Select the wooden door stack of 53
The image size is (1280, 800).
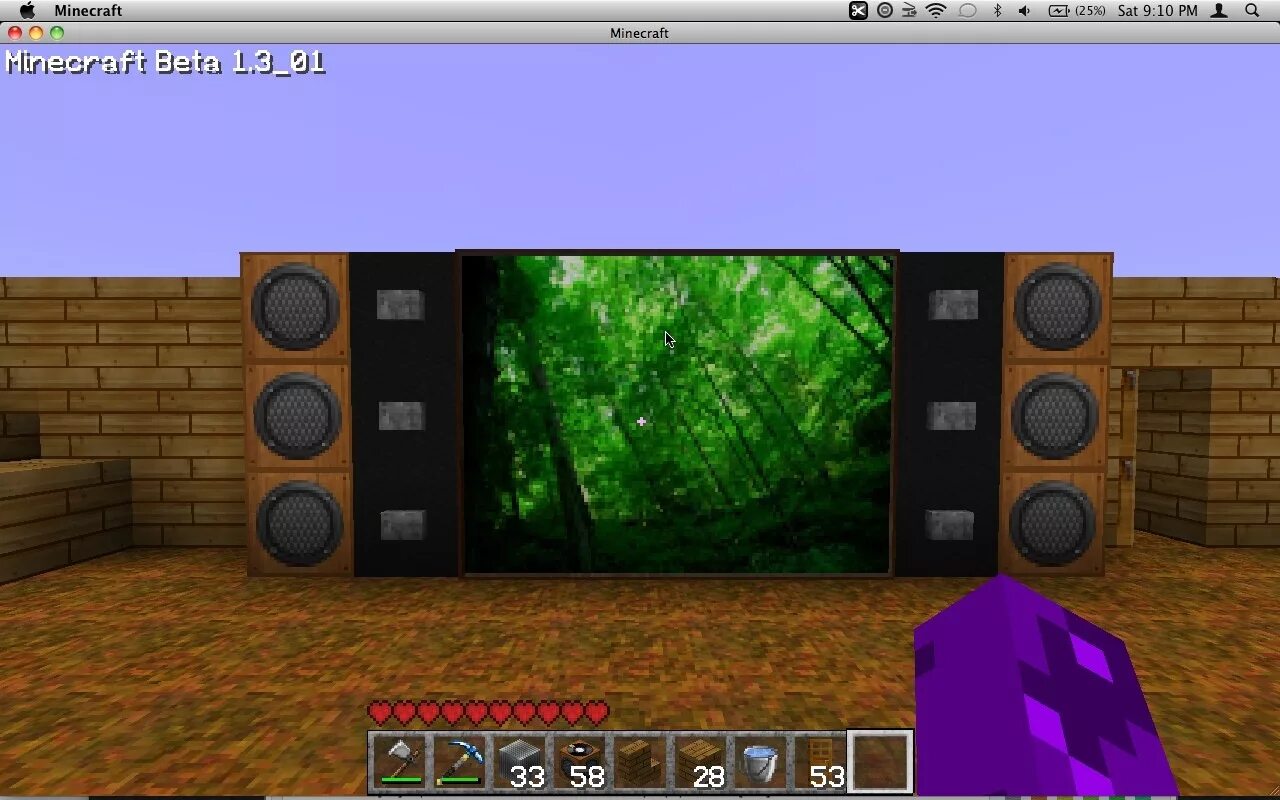820,763
